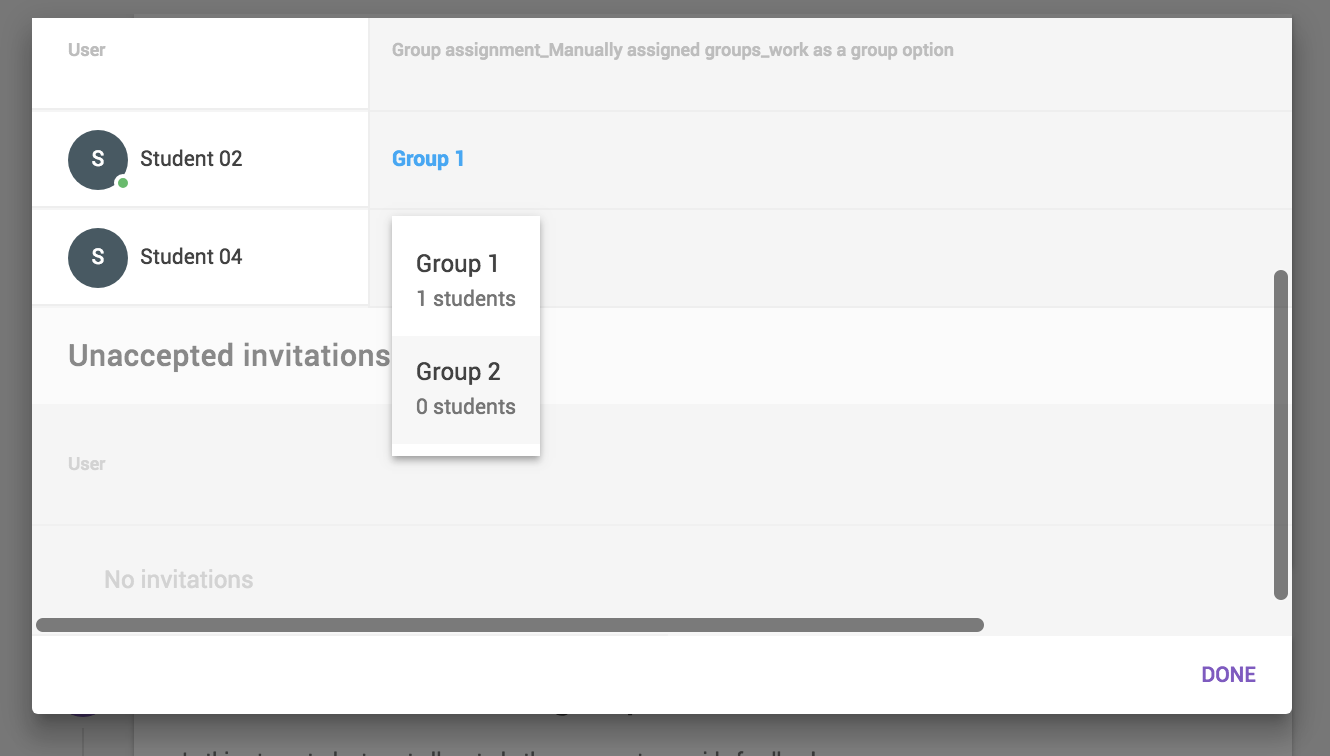The image size is (1330, 756).
Task: Choose Group 2 with 0 students
Action: [x=465, y=388]
